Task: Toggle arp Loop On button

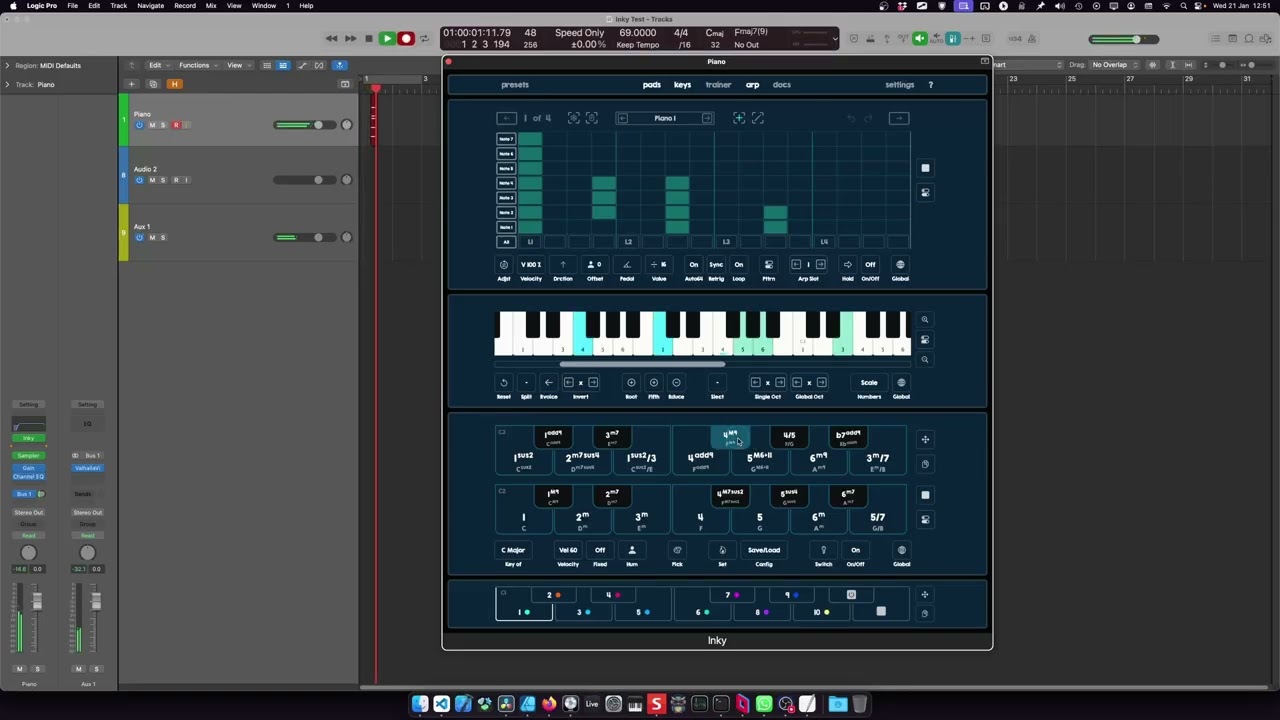Action: (738, 265)
